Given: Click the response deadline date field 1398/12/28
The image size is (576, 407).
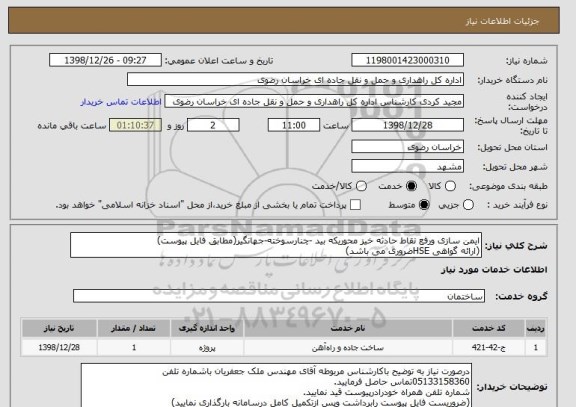Looking at the screenshot, I should (407, 125).
